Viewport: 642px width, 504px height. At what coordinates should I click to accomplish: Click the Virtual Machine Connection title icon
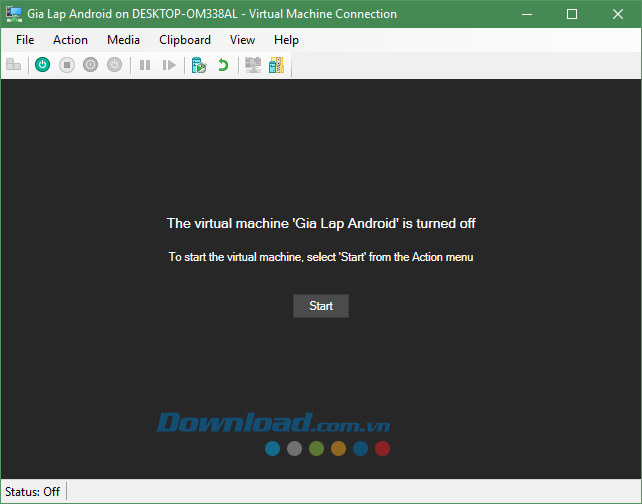point(14,14)
